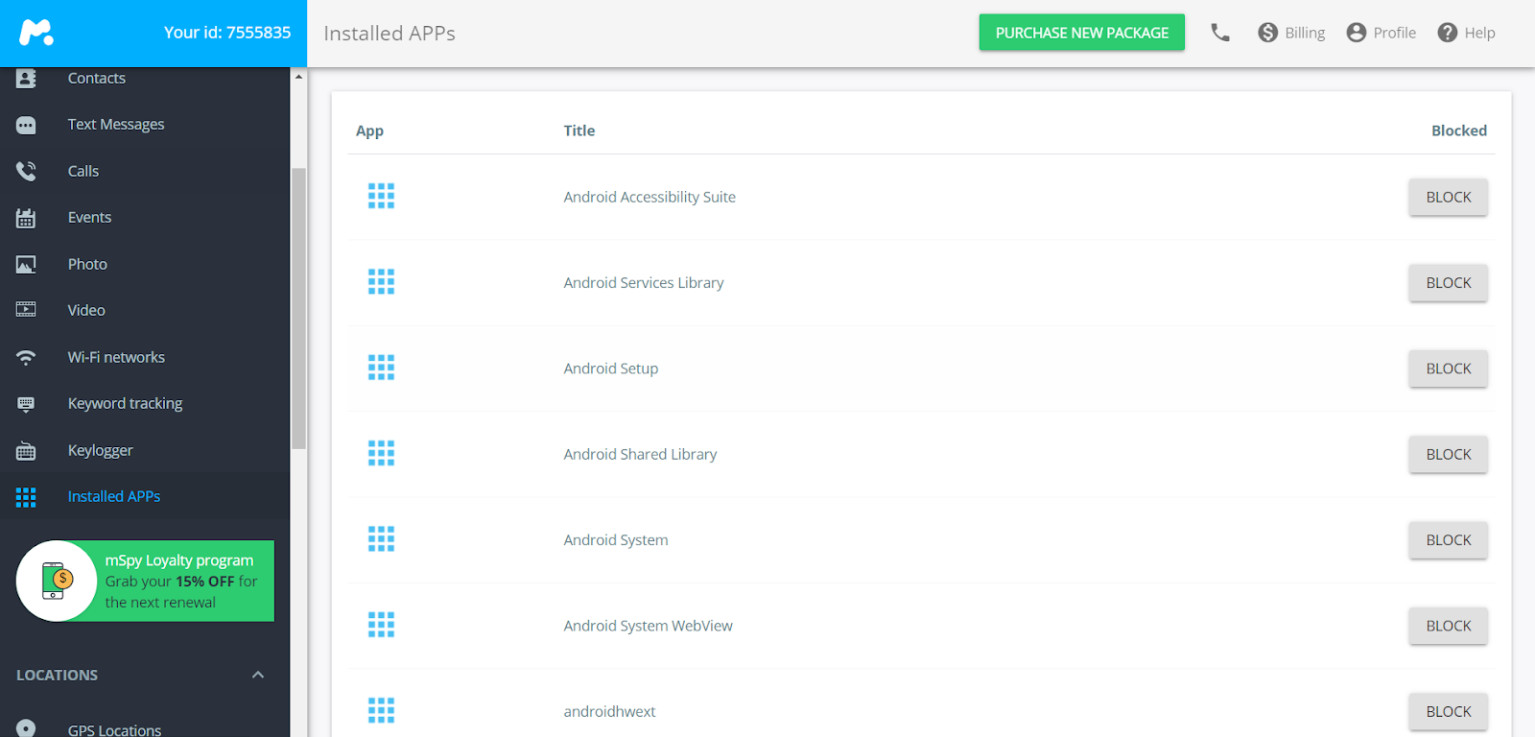Click the Purchase New Package button
The height and width of the screenshot is (737, 1535).
click(x=1081, y=33)
